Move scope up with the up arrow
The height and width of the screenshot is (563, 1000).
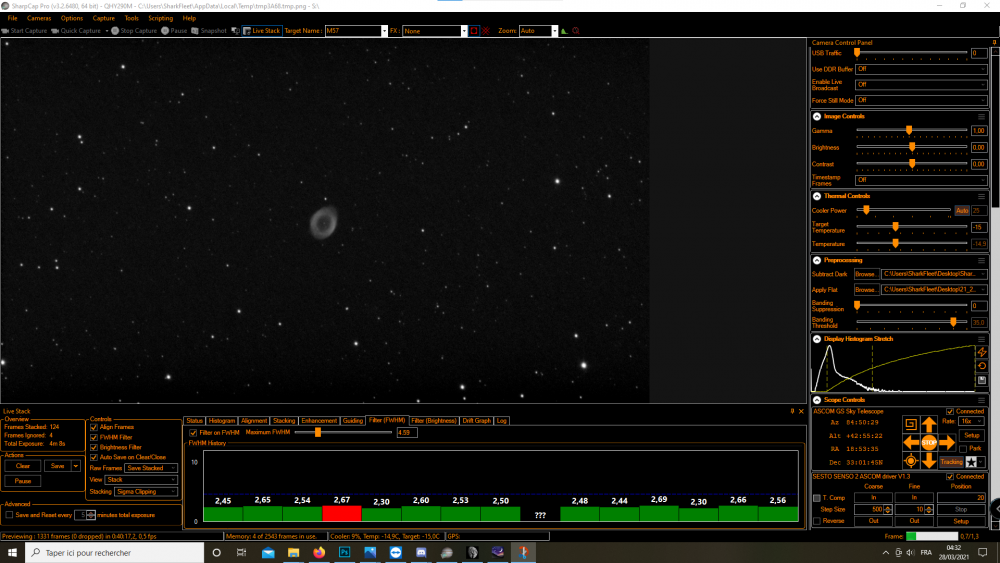929,424
